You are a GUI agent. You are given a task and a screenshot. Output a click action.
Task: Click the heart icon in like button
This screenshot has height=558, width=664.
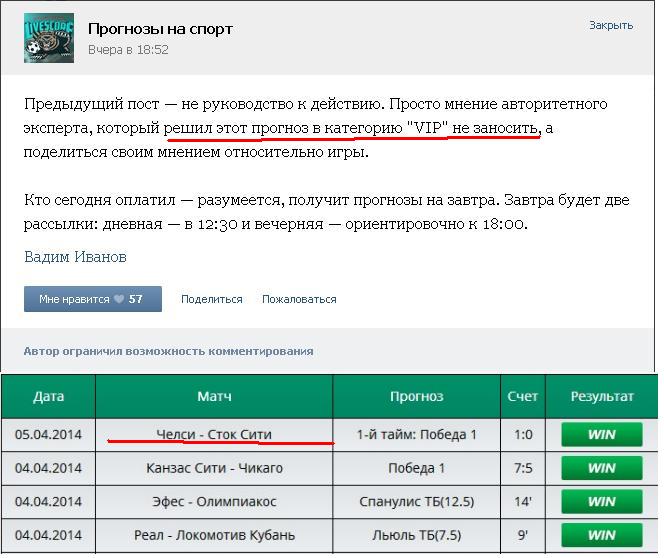(119, 299)
